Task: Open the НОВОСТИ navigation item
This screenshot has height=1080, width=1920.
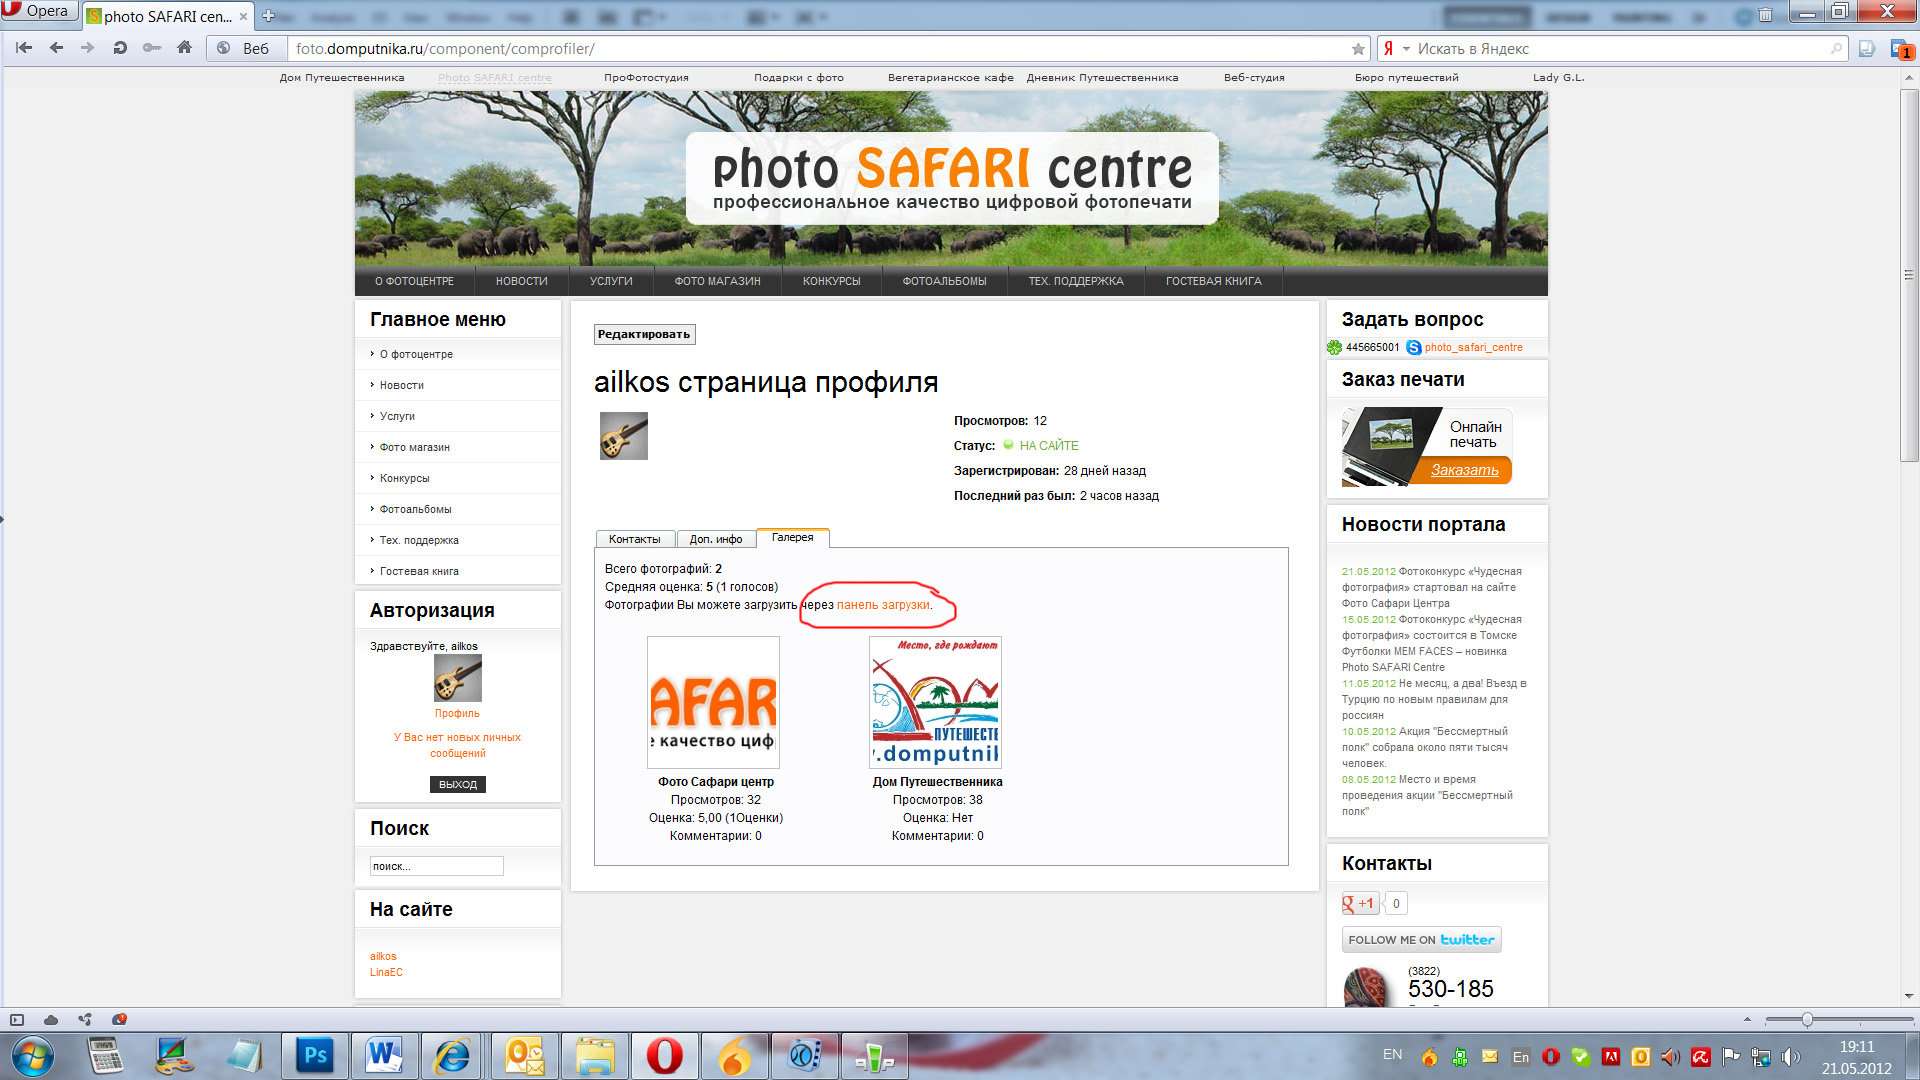Action: pyautogui.click(x=521, y=281)
